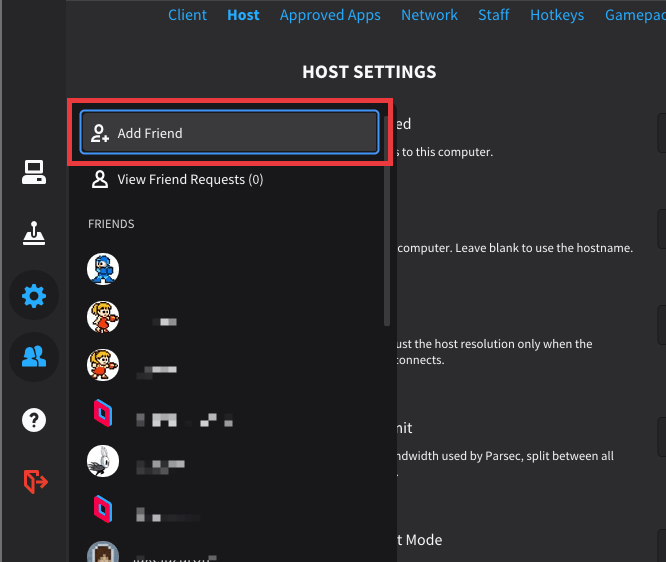This screenshot has height=562, width=666.
Task: Select the friend with white rabbit avatar
Action: pos(103,461)
